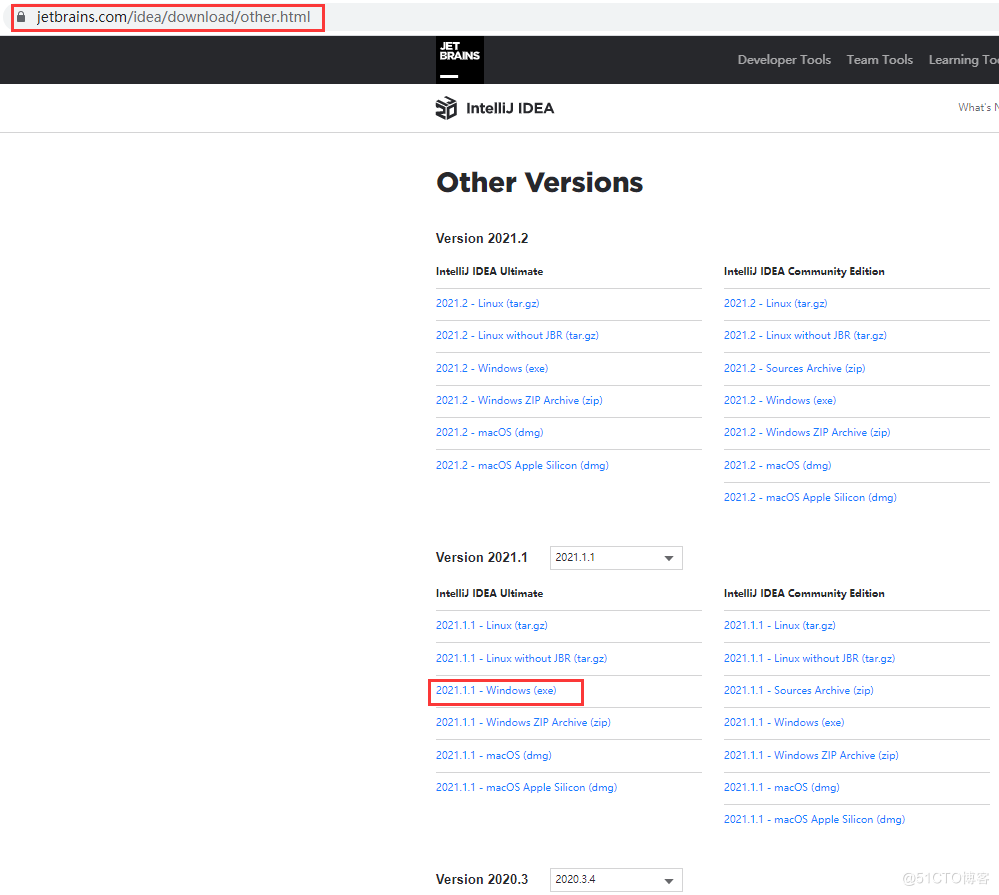Download Community 2021.2 macOS dmg
The image size is (999, 895).
(x=777, y=466)
